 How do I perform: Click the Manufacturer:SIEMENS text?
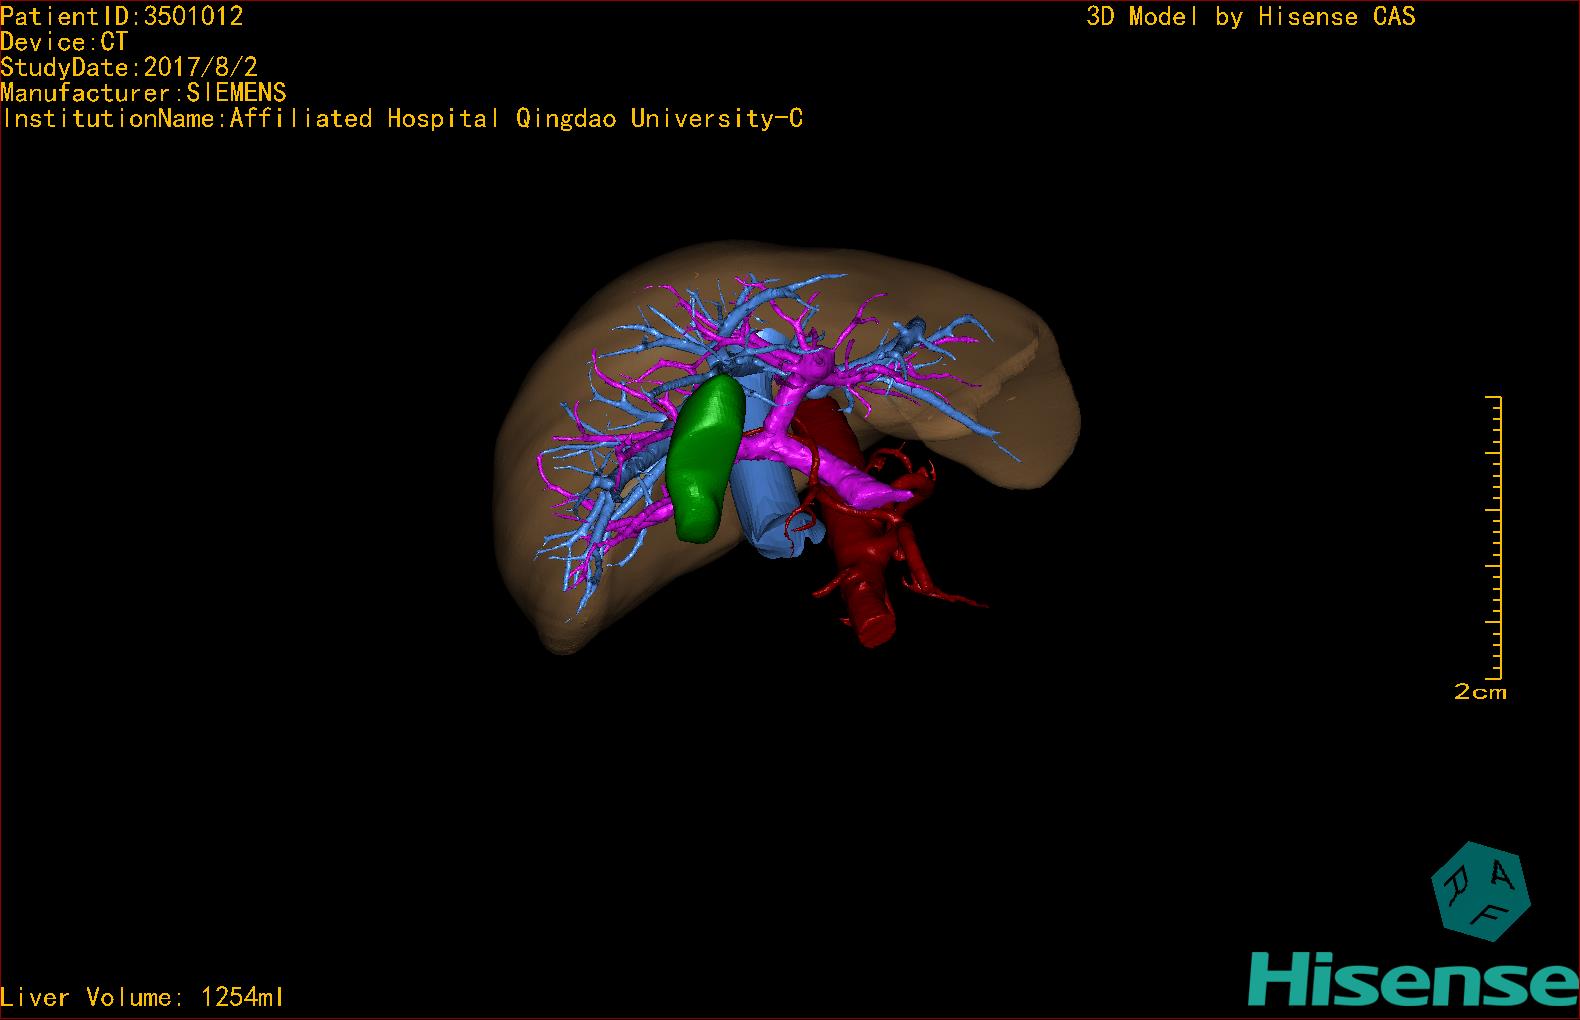coord(143,93)
